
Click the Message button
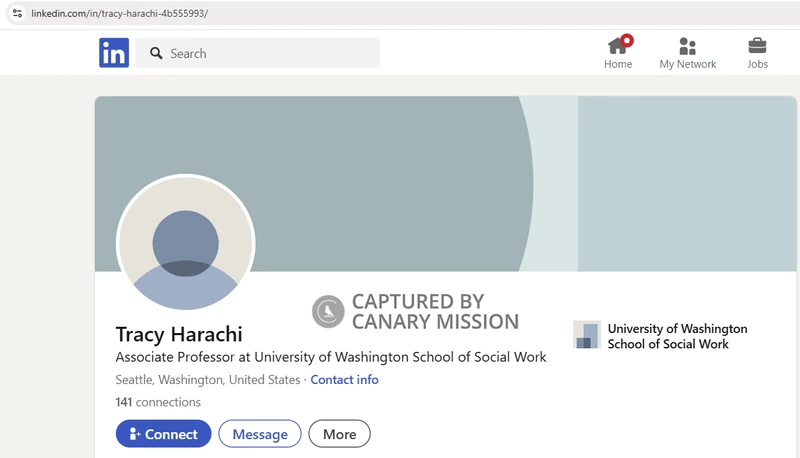tap(260, 434)
